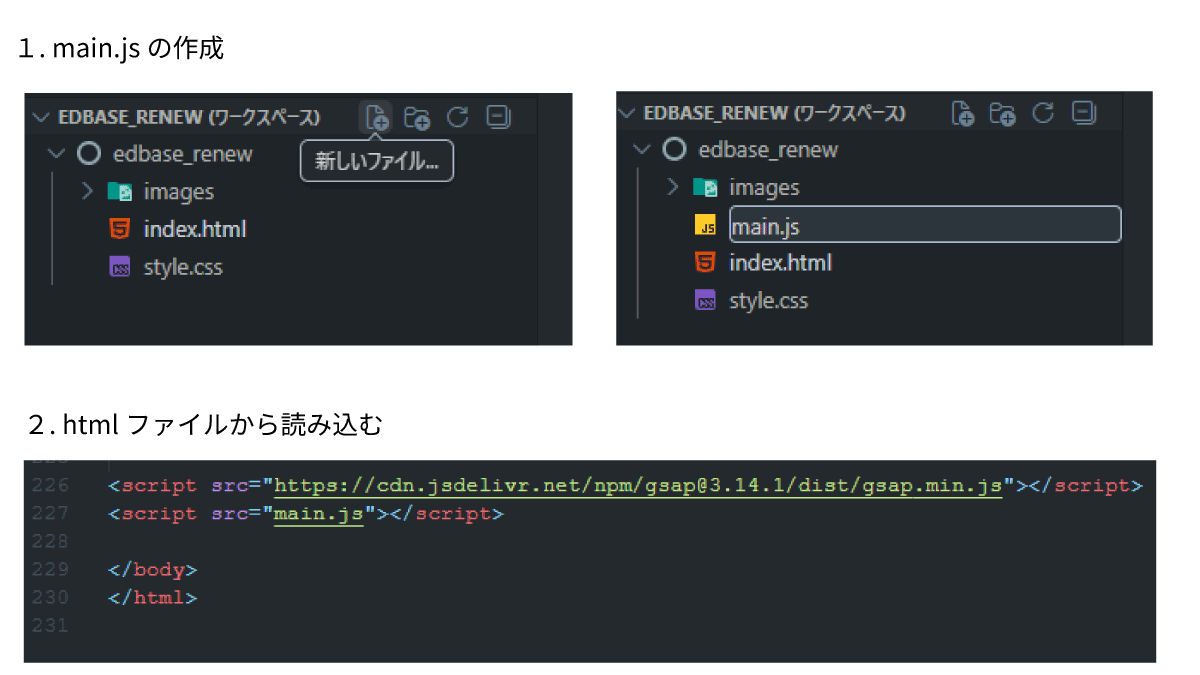Collapse the edbase_renew folder in the right panel

[x=640, y=149]
